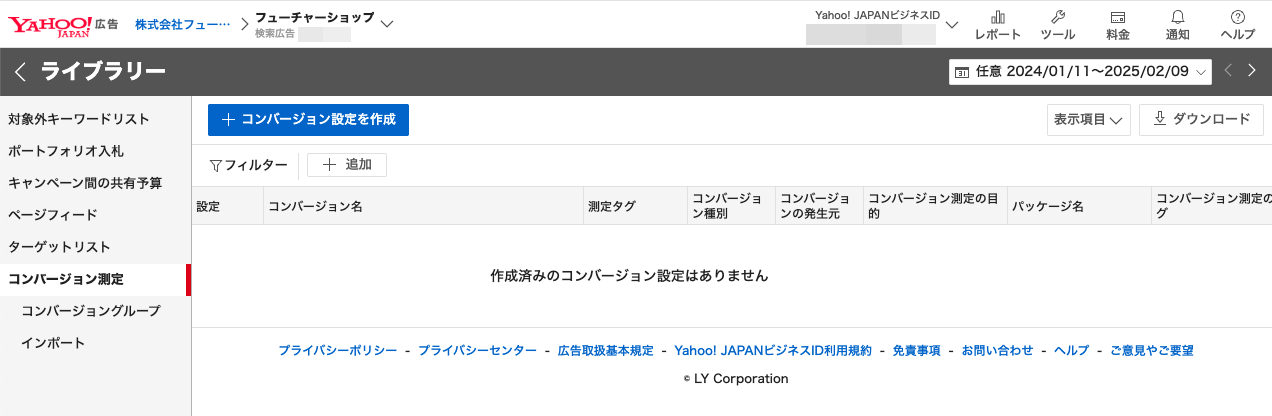The image size is (1272, 416).
Task: Click コンバージョン設定を作成 button
Action: [x=308, y=119]
